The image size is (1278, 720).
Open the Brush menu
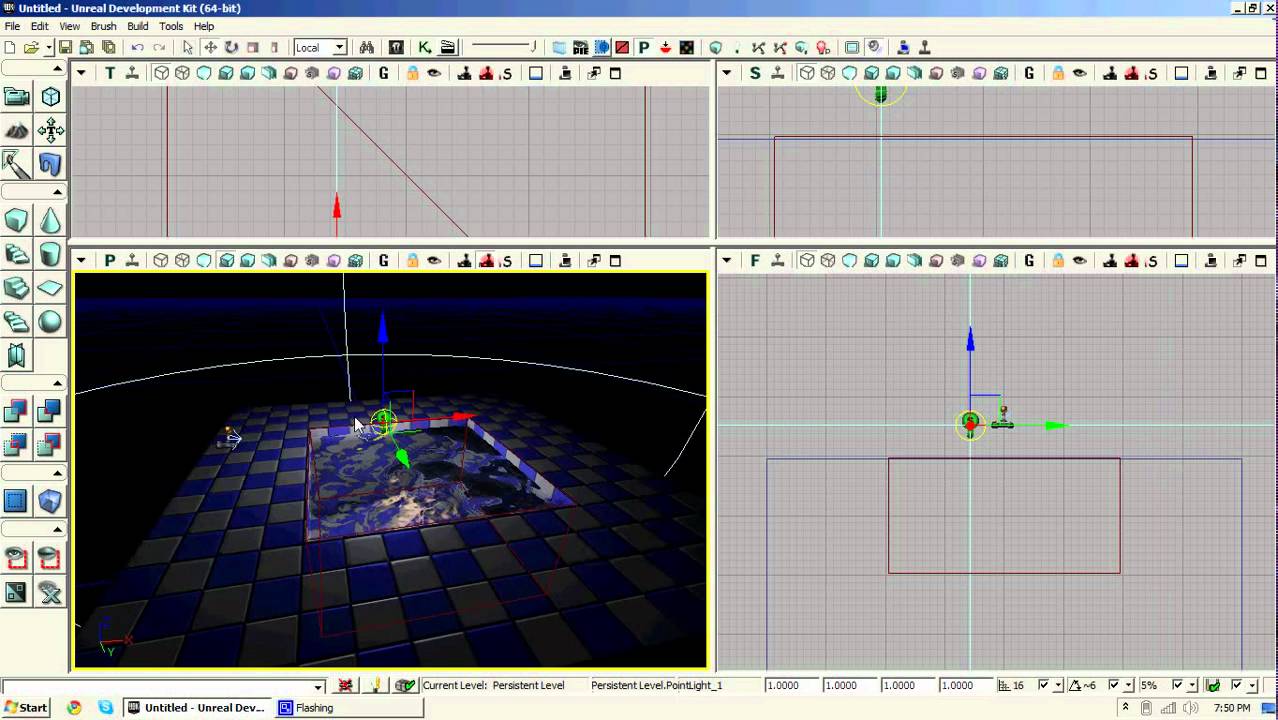coord(103,26)
